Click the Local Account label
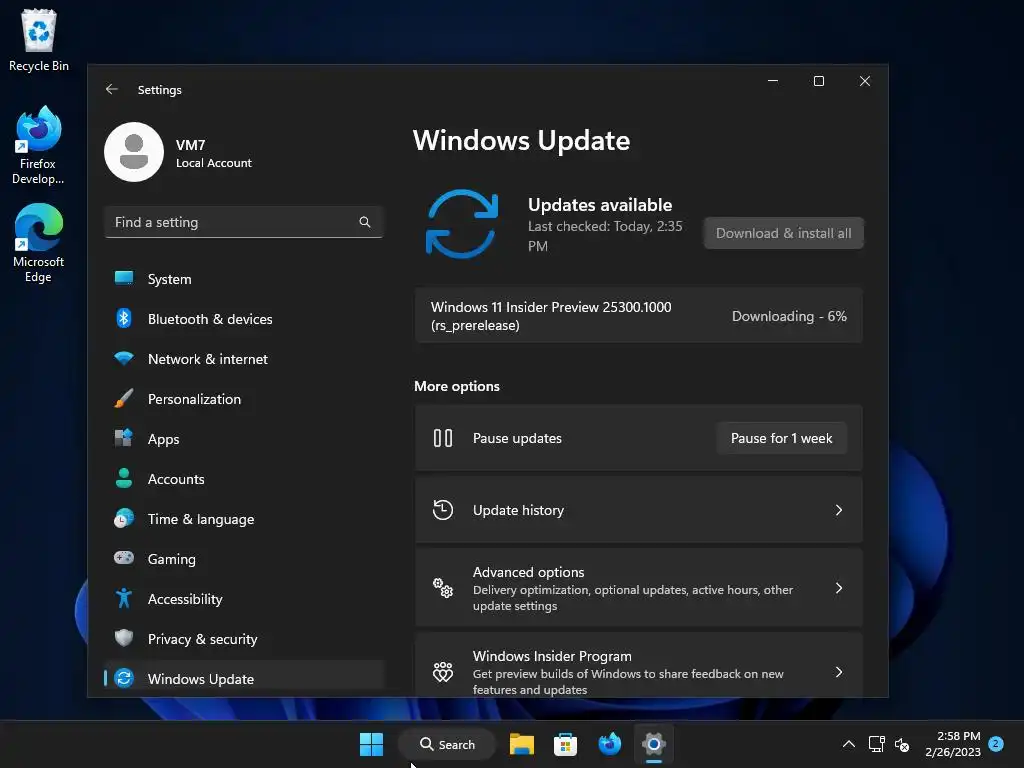 coord(214,163)
